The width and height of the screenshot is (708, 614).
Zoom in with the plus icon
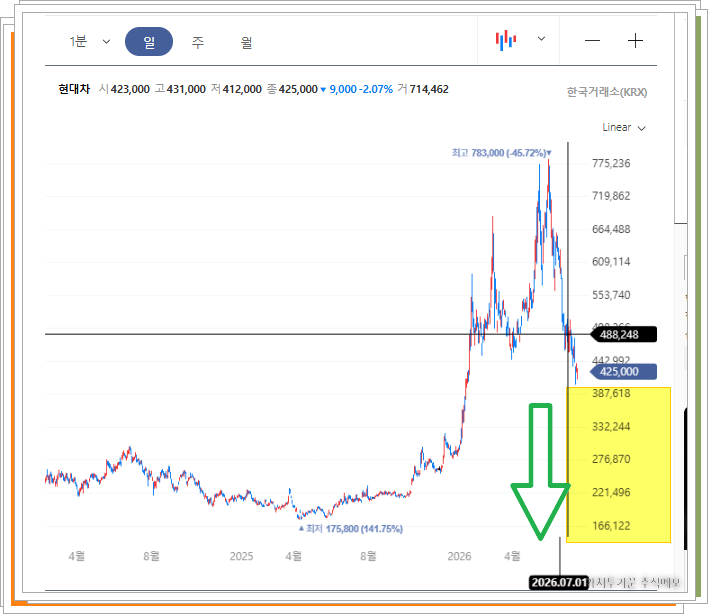click(635, 41)
